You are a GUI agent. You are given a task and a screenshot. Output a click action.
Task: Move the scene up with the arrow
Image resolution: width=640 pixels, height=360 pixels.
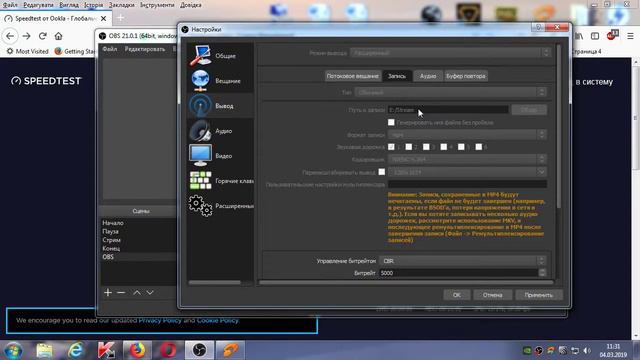point(137,292)
